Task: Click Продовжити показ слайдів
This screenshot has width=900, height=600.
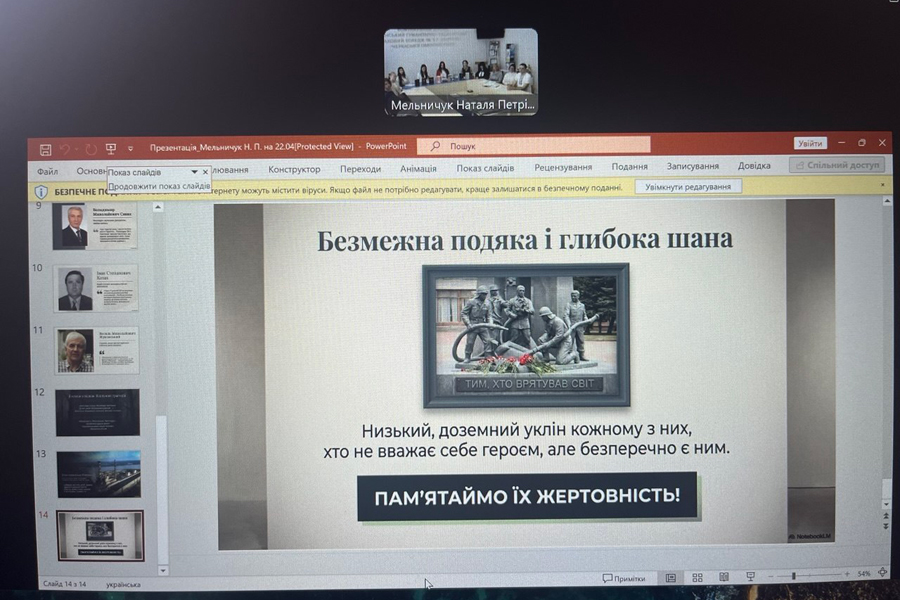Action: [x=159, y=186]
